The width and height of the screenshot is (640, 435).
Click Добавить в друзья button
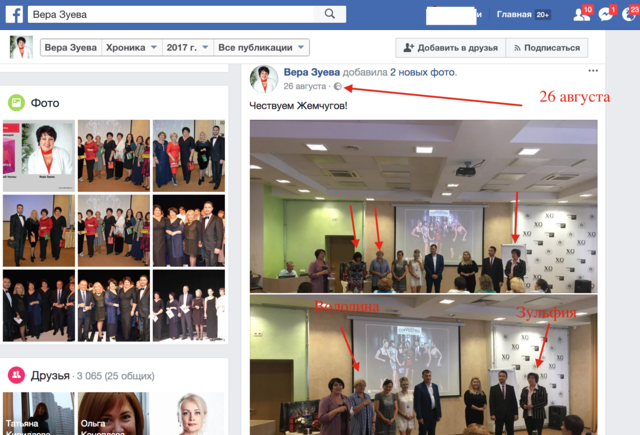click(451, 48)
